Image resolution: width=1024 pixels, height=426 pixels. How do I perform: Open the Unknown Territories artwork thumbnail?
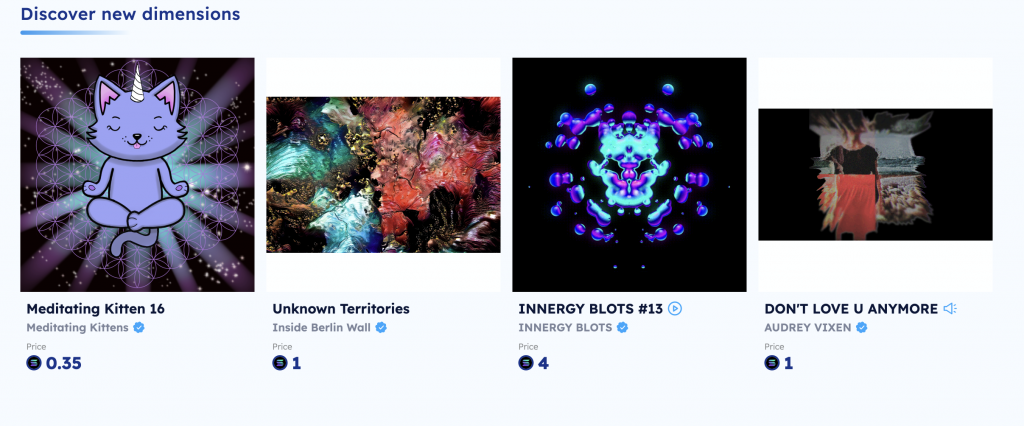pos(383,174)
